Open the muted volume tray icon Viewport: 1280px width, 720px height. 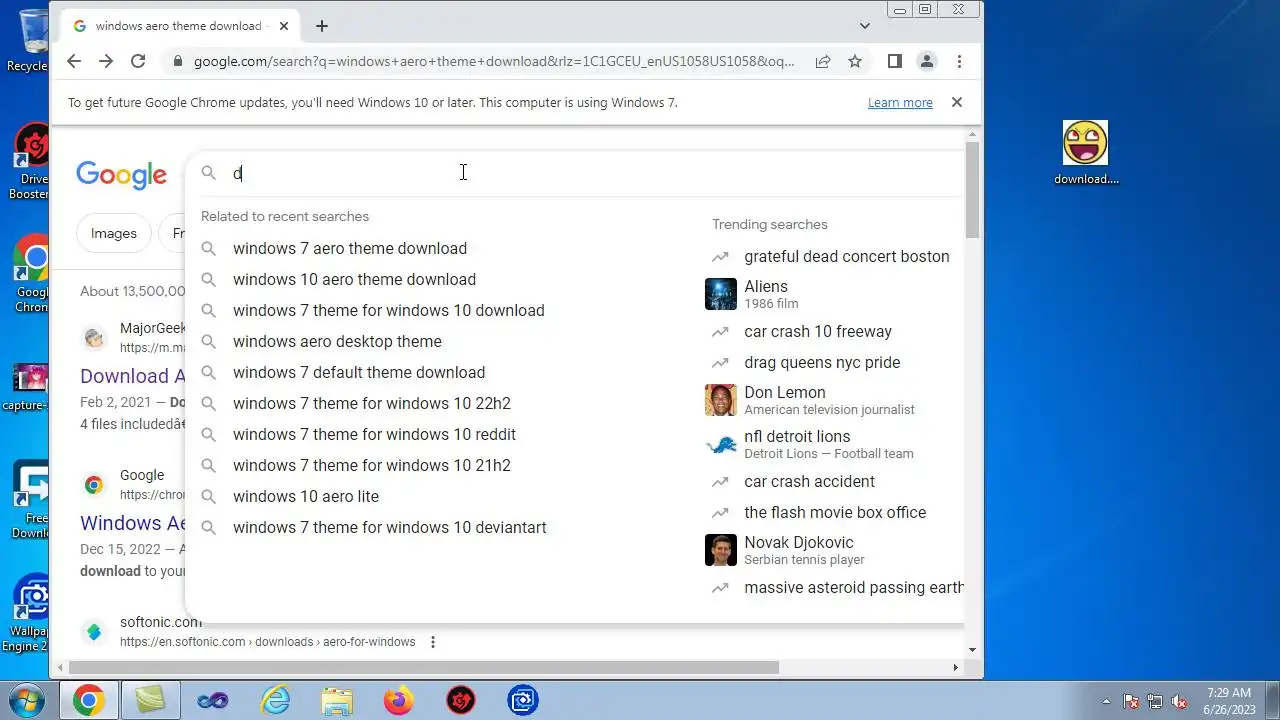(x=1180, y=701)
